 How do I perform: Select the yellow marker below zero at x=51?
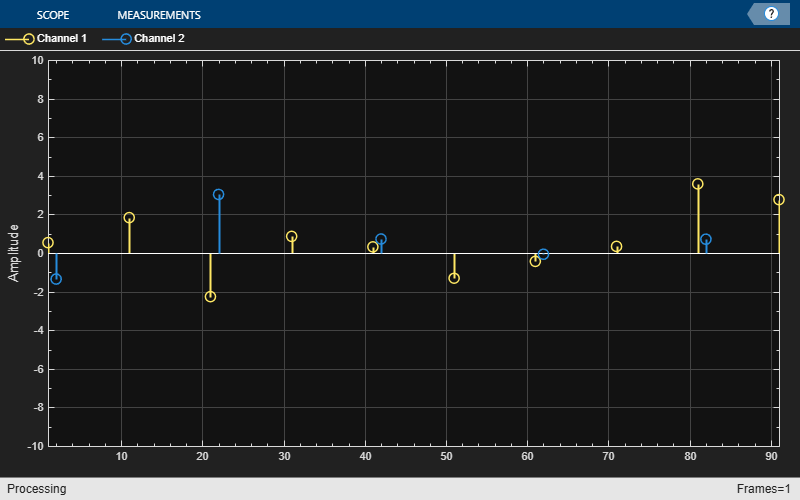pyautogui.click(x=454, y=278)
